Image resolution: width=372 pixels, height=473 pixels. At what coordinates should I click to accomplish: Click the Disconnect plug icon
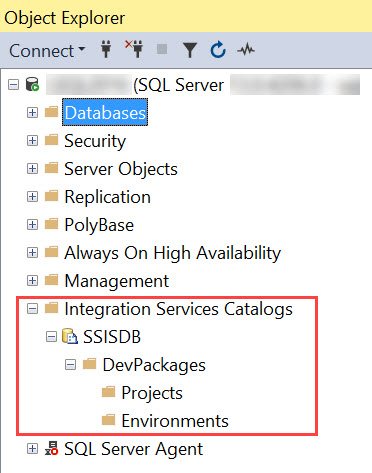134,49
